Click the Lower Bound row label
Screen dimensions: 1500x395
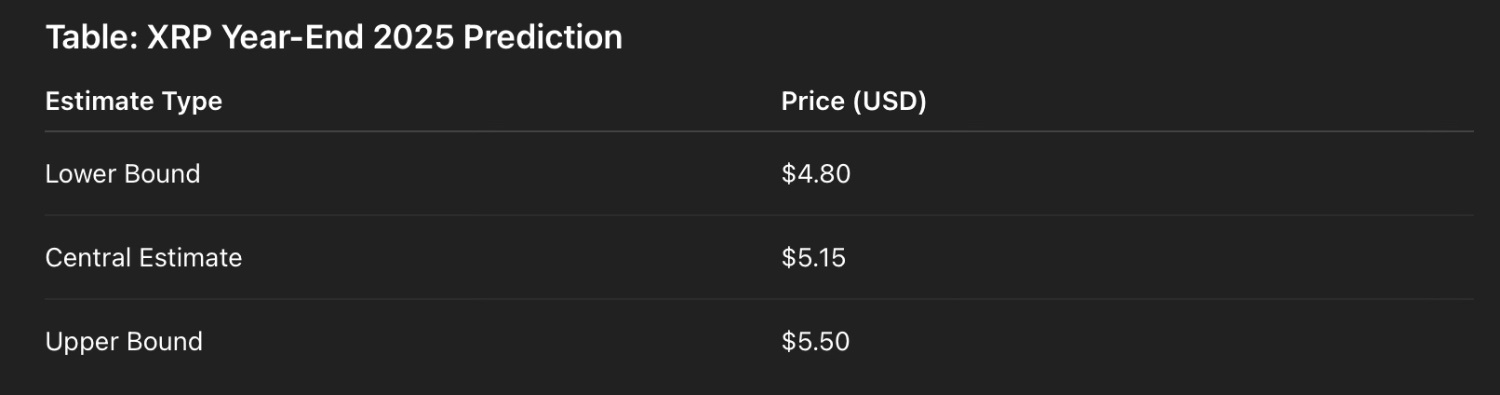point(123,173)
